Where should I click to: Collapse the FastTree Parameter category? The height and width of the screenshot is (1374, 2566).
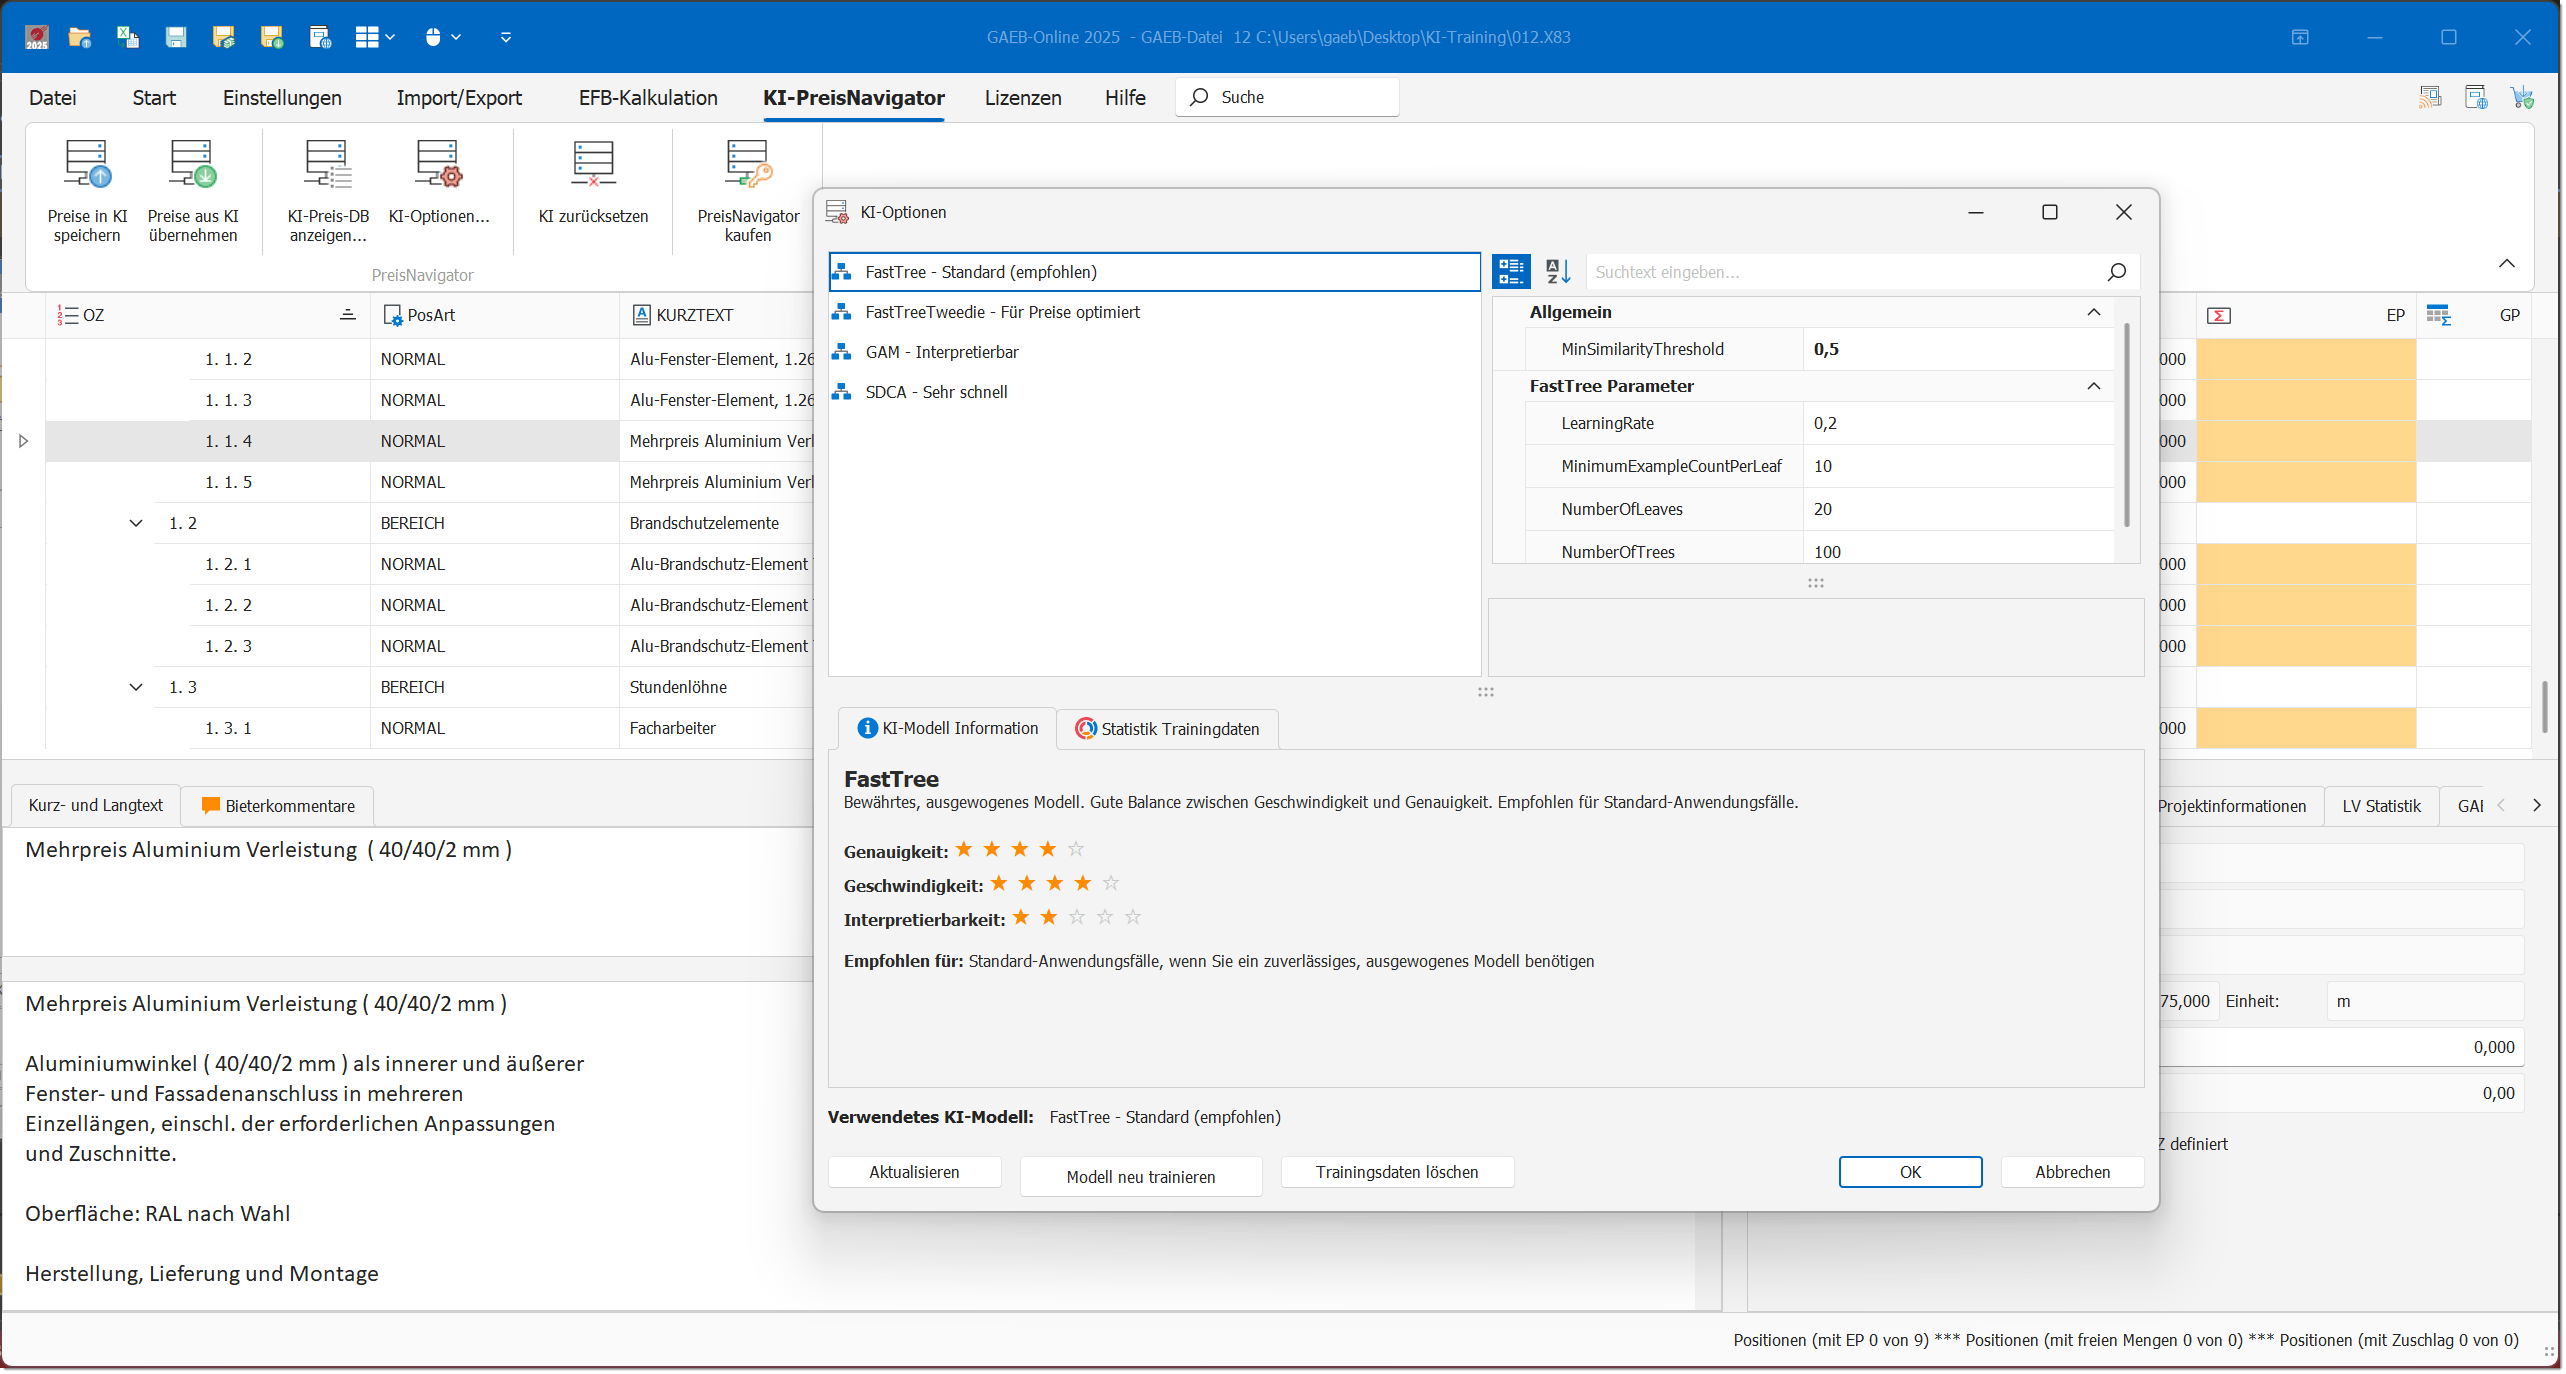(2093, 386)
